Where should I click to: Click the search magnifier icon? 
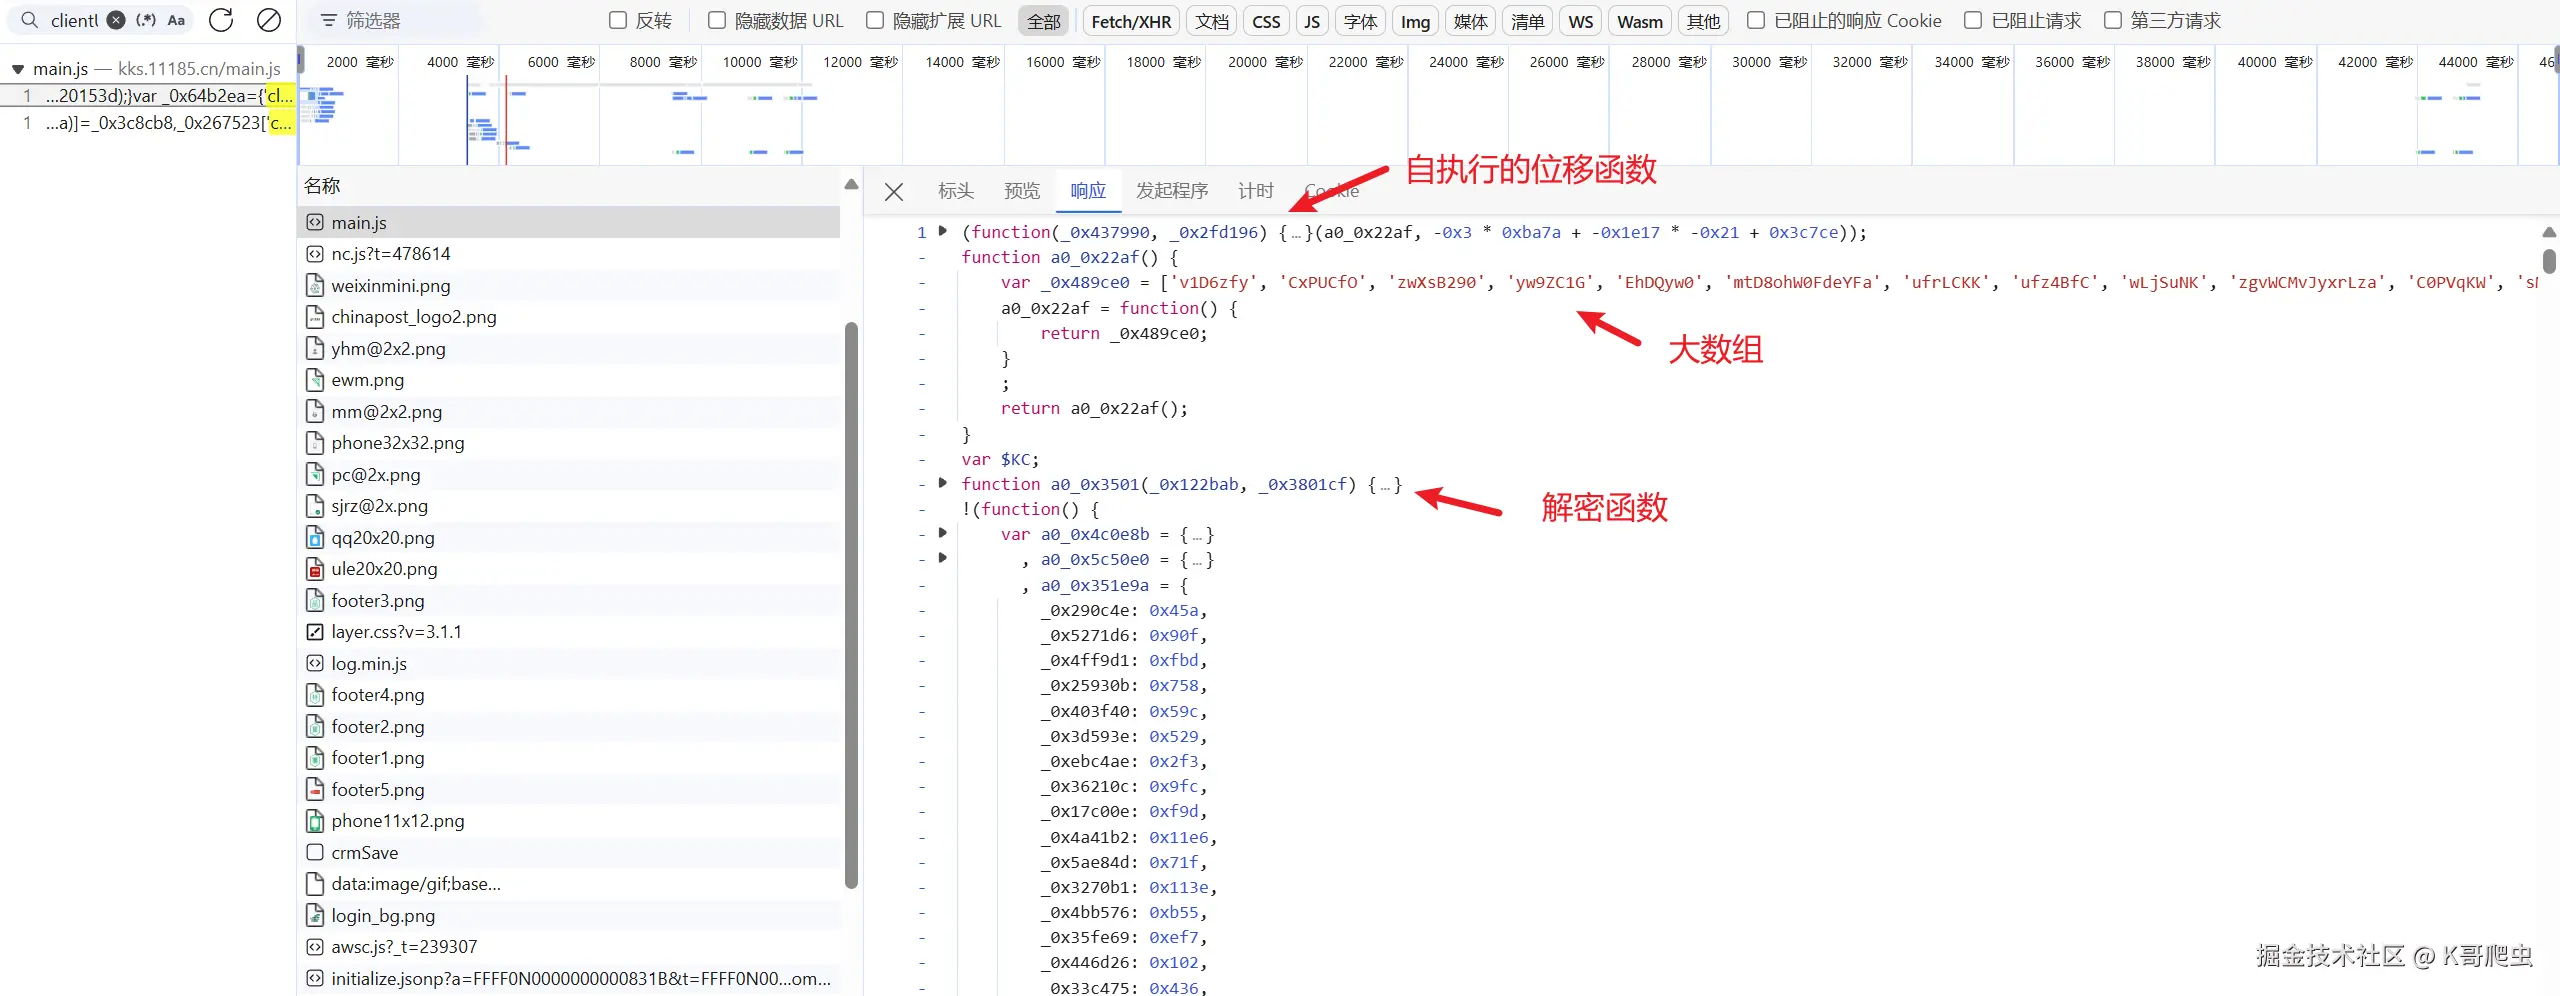coord(30,20)
